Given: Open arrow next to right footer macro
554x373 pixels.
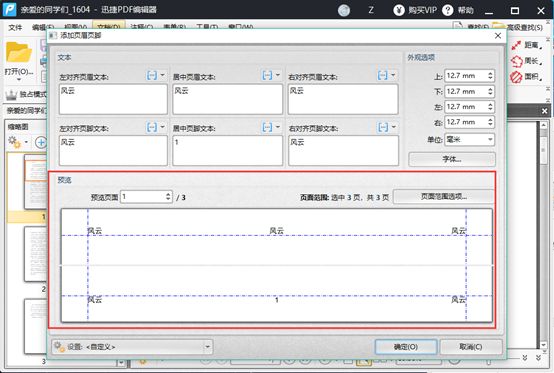Looking at the screenshot, I should (394, 127).
